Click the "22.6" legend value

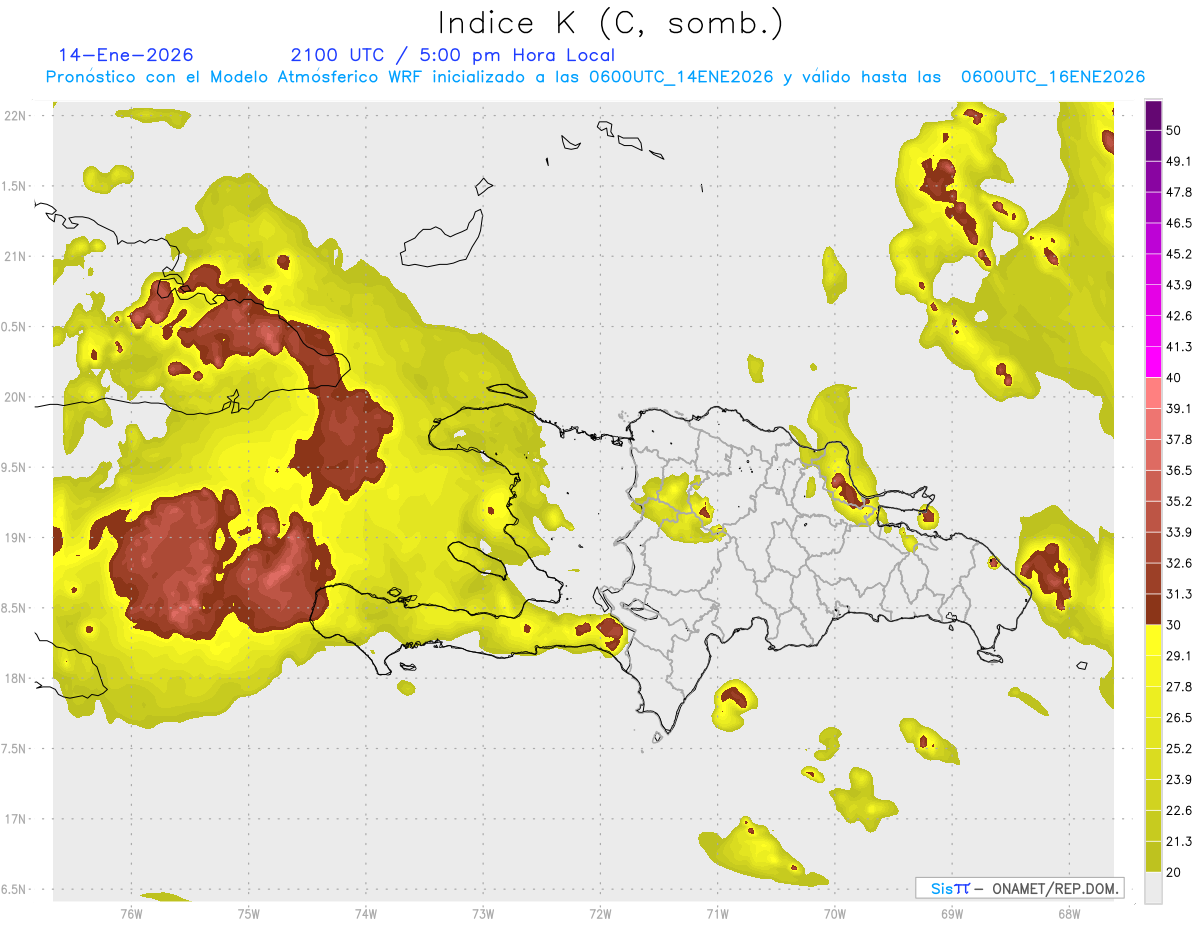[1179, 810]
